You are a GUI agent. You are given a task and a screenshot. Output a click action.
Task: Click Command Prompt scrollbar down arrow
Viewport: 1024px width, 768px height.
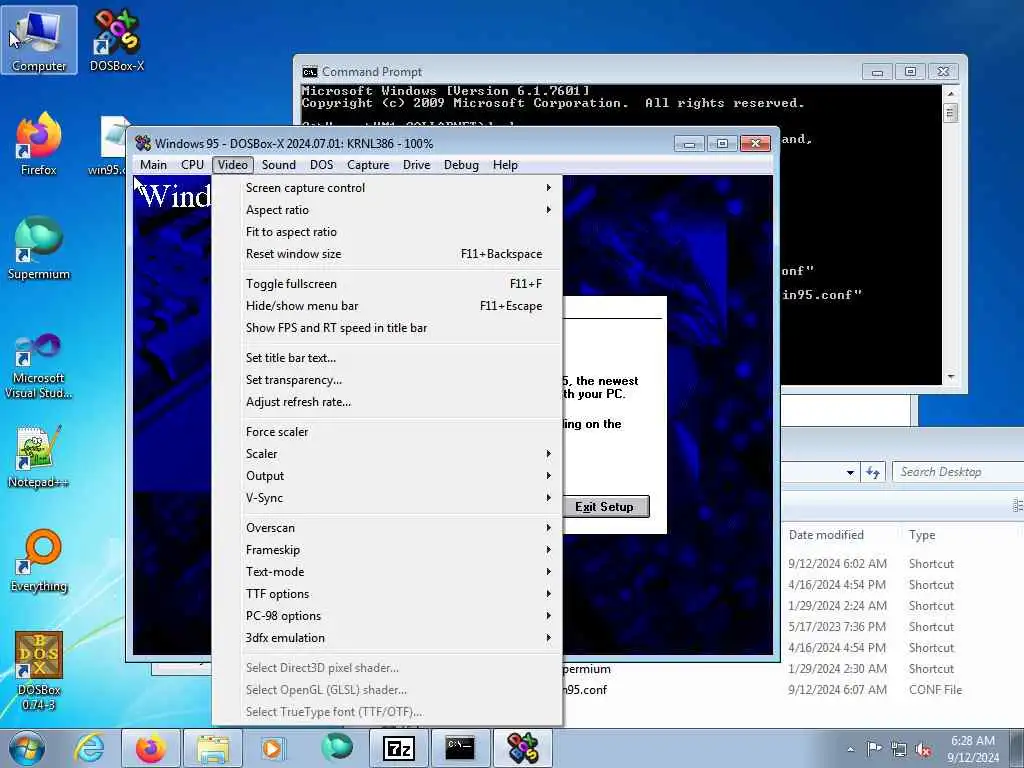coord(951,377)
